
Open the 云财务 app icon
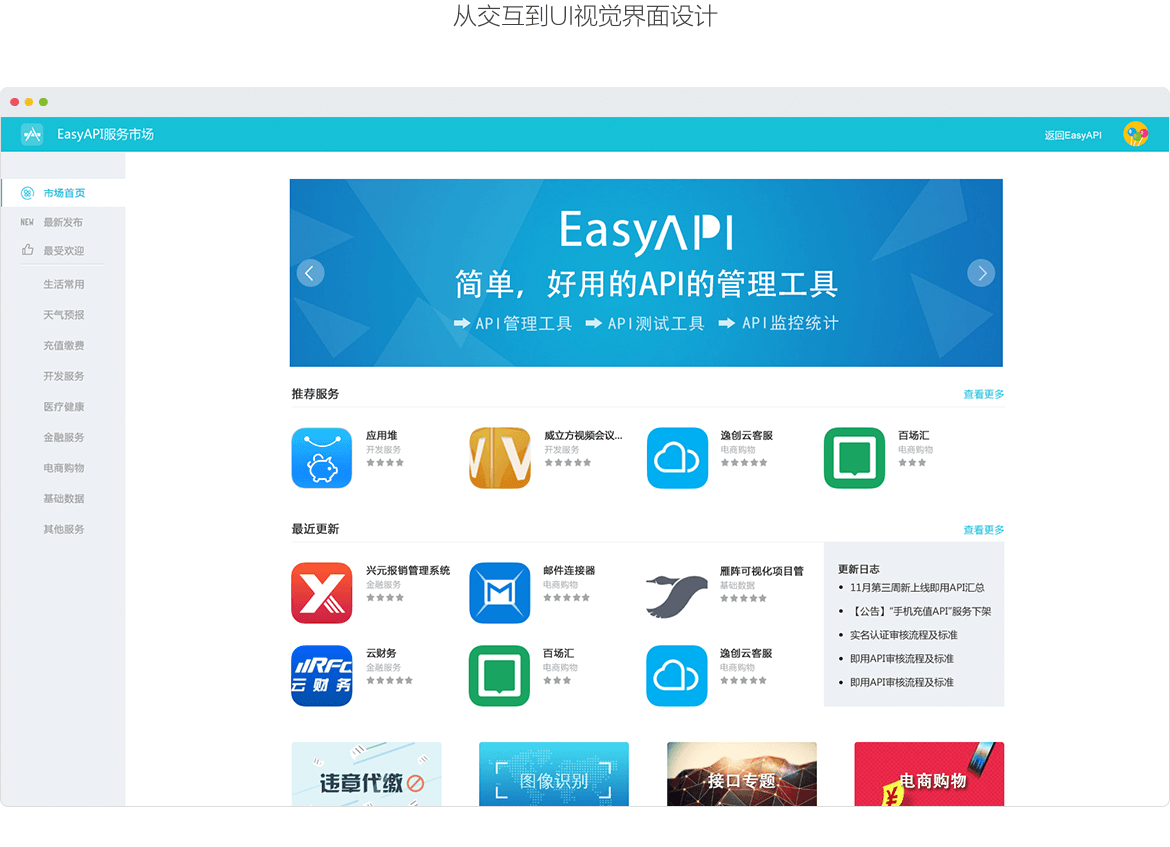(322, 675)
